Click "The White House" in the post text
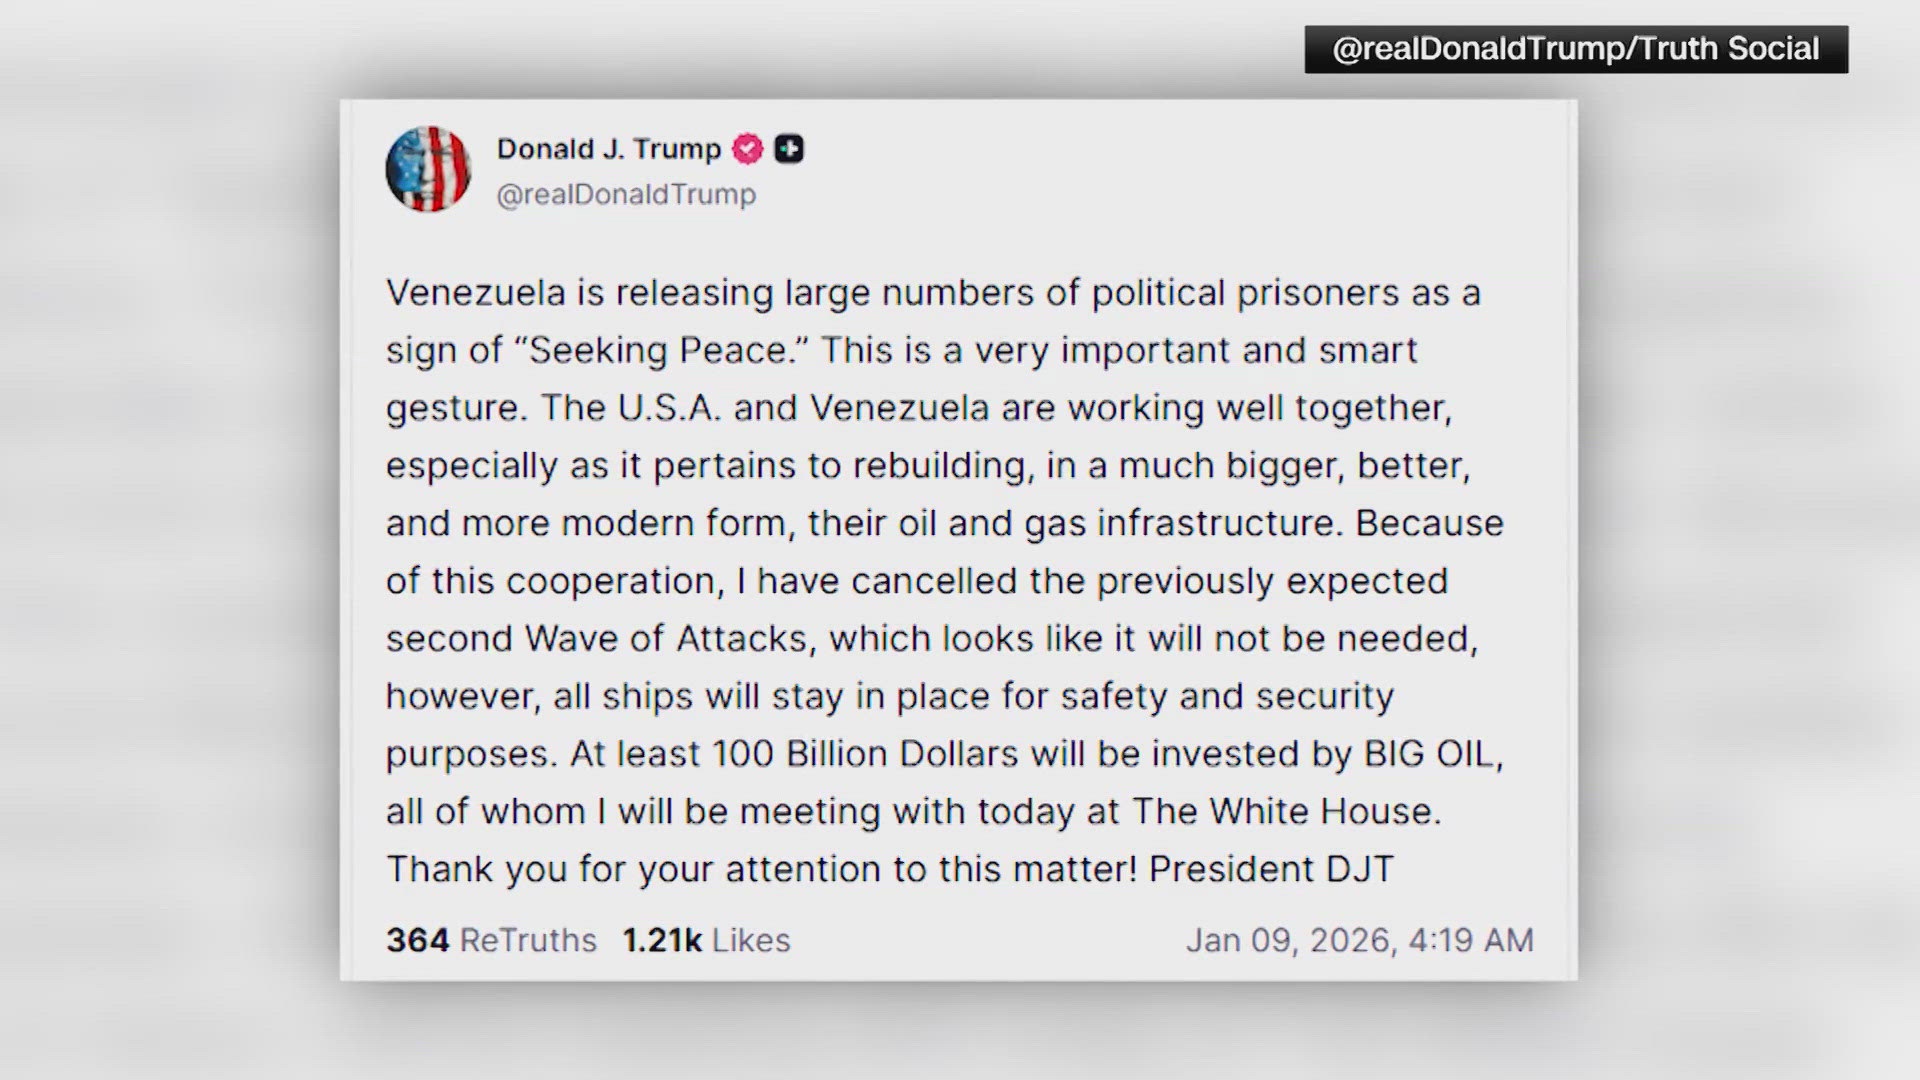The image size is (1920, 1080). click(1286, 811)
